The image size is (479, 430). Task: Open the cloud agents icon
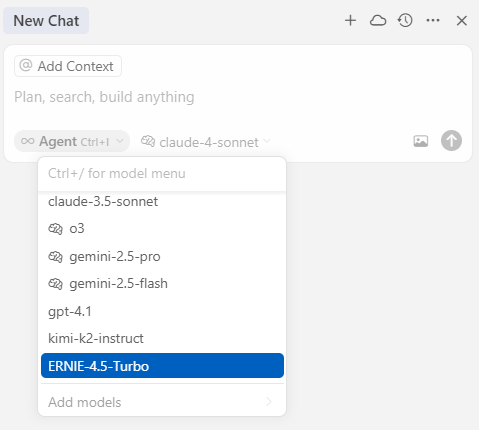[x=378, y=21]
